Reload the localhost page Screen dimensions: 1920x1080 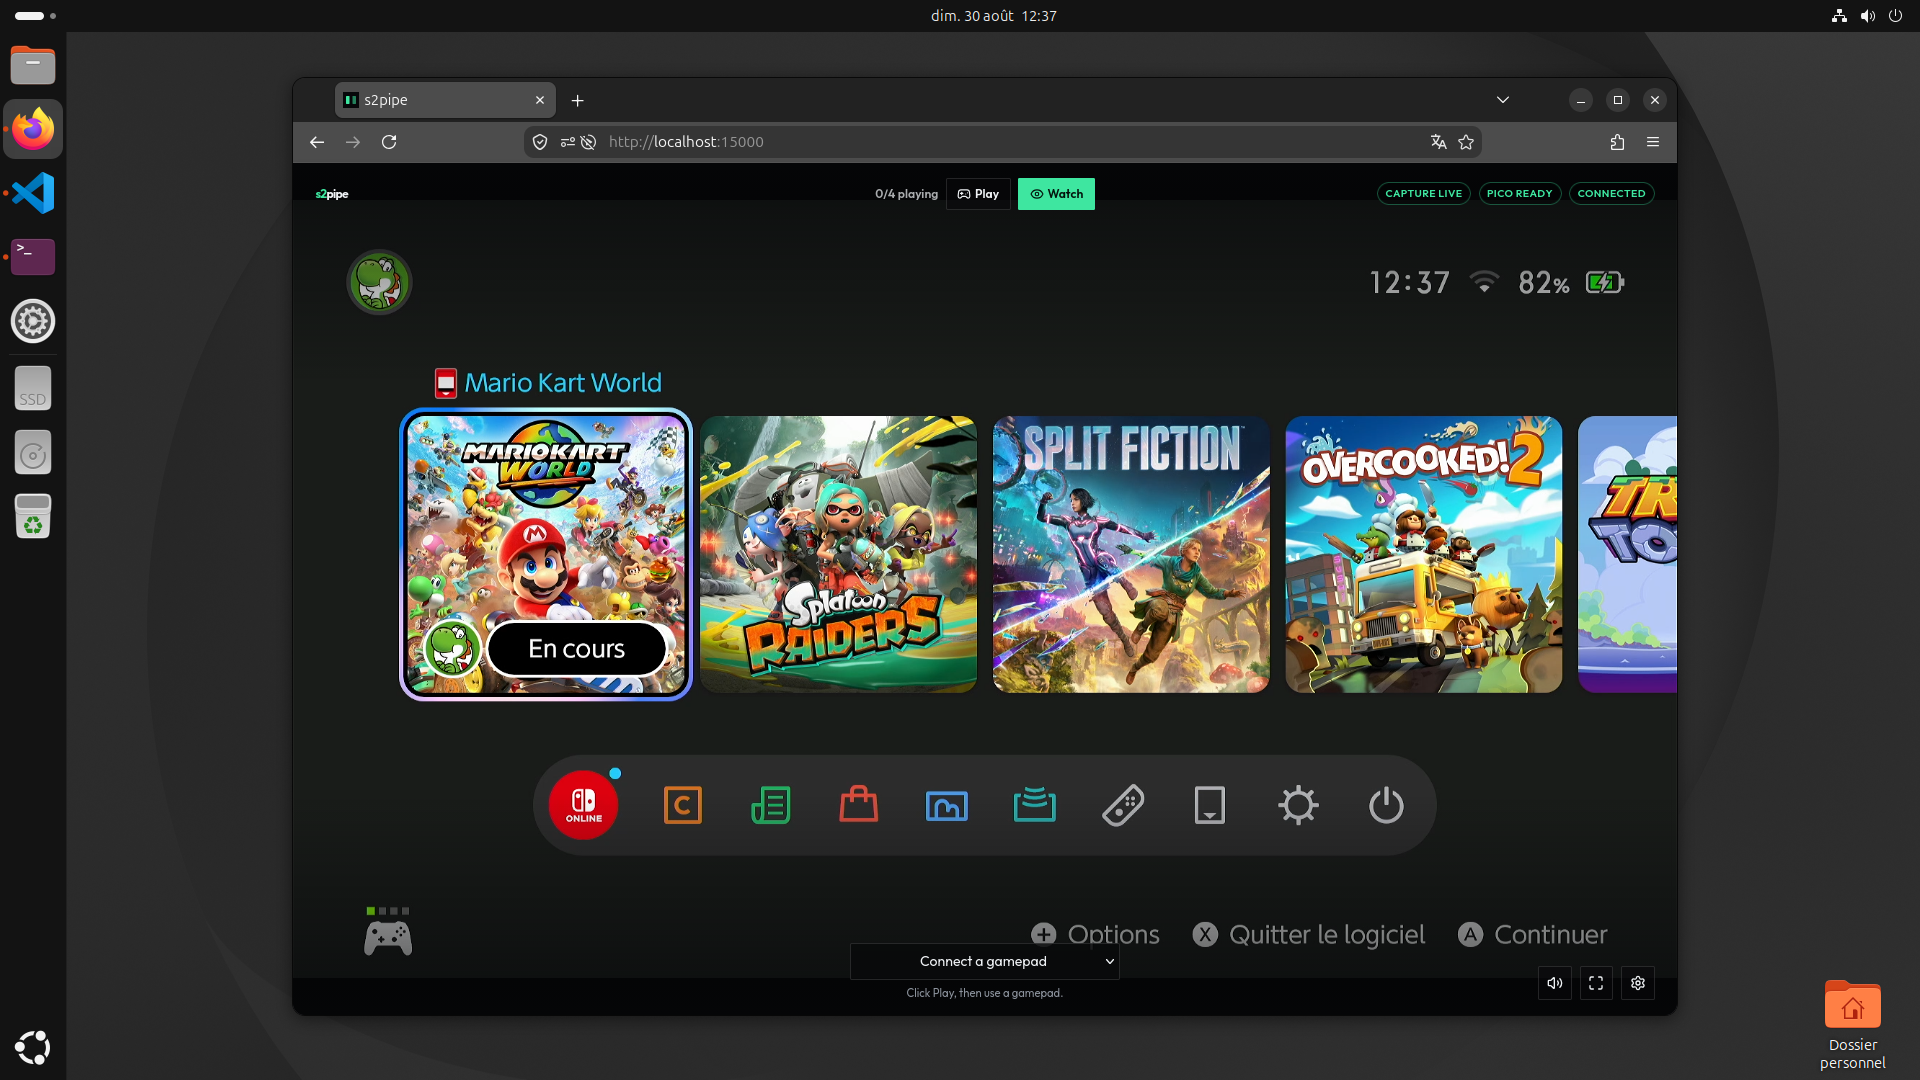coord(389,142)
